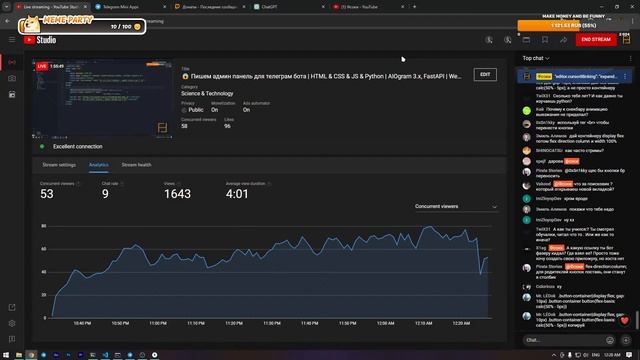The image size is (640, 360).
Task: Click the highlight bookmark icon in header
Action: tap(545, 40)
